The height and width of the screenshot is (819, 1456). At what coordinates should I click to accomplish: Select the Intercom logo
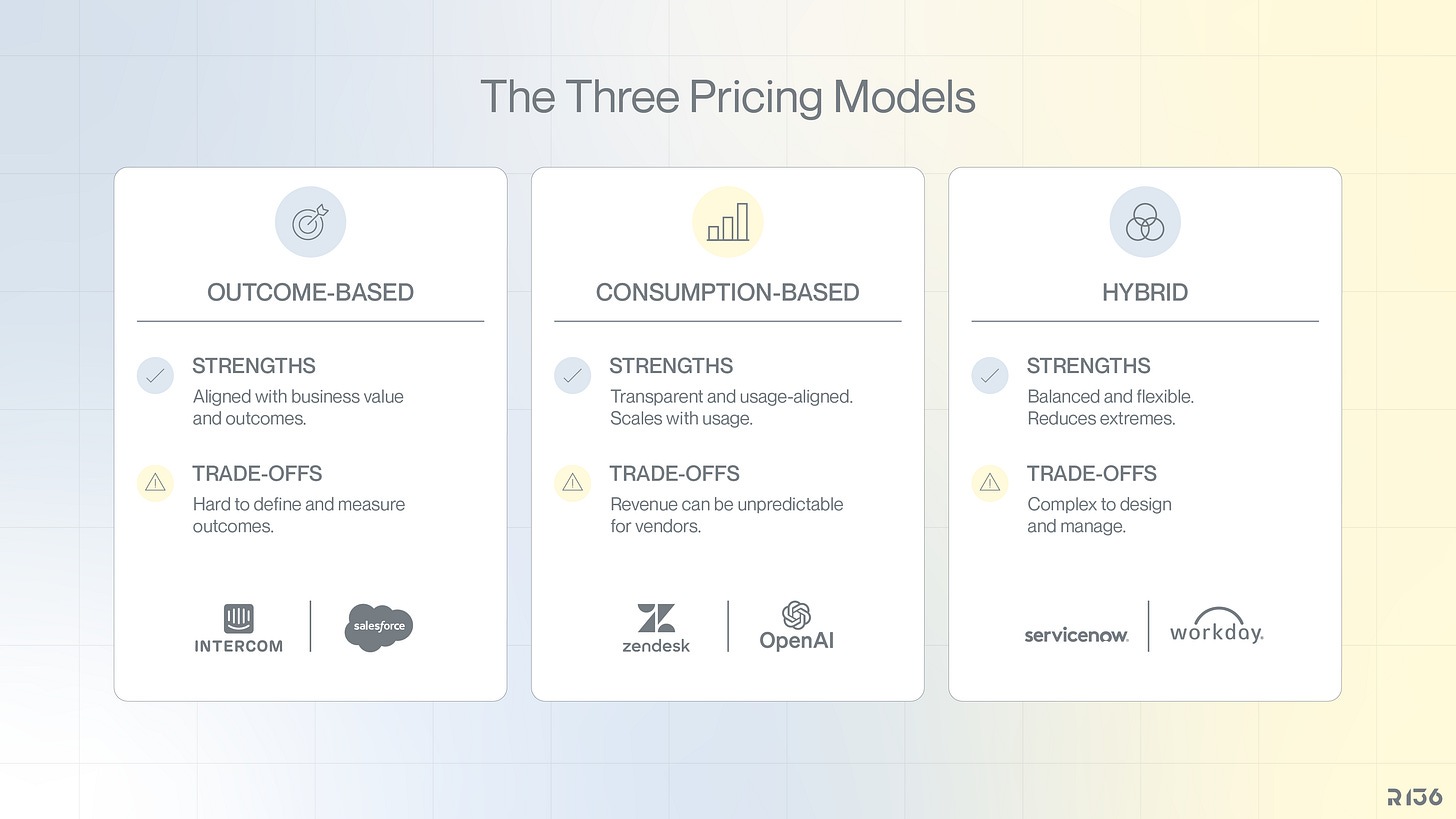click(x=238, y=628)
